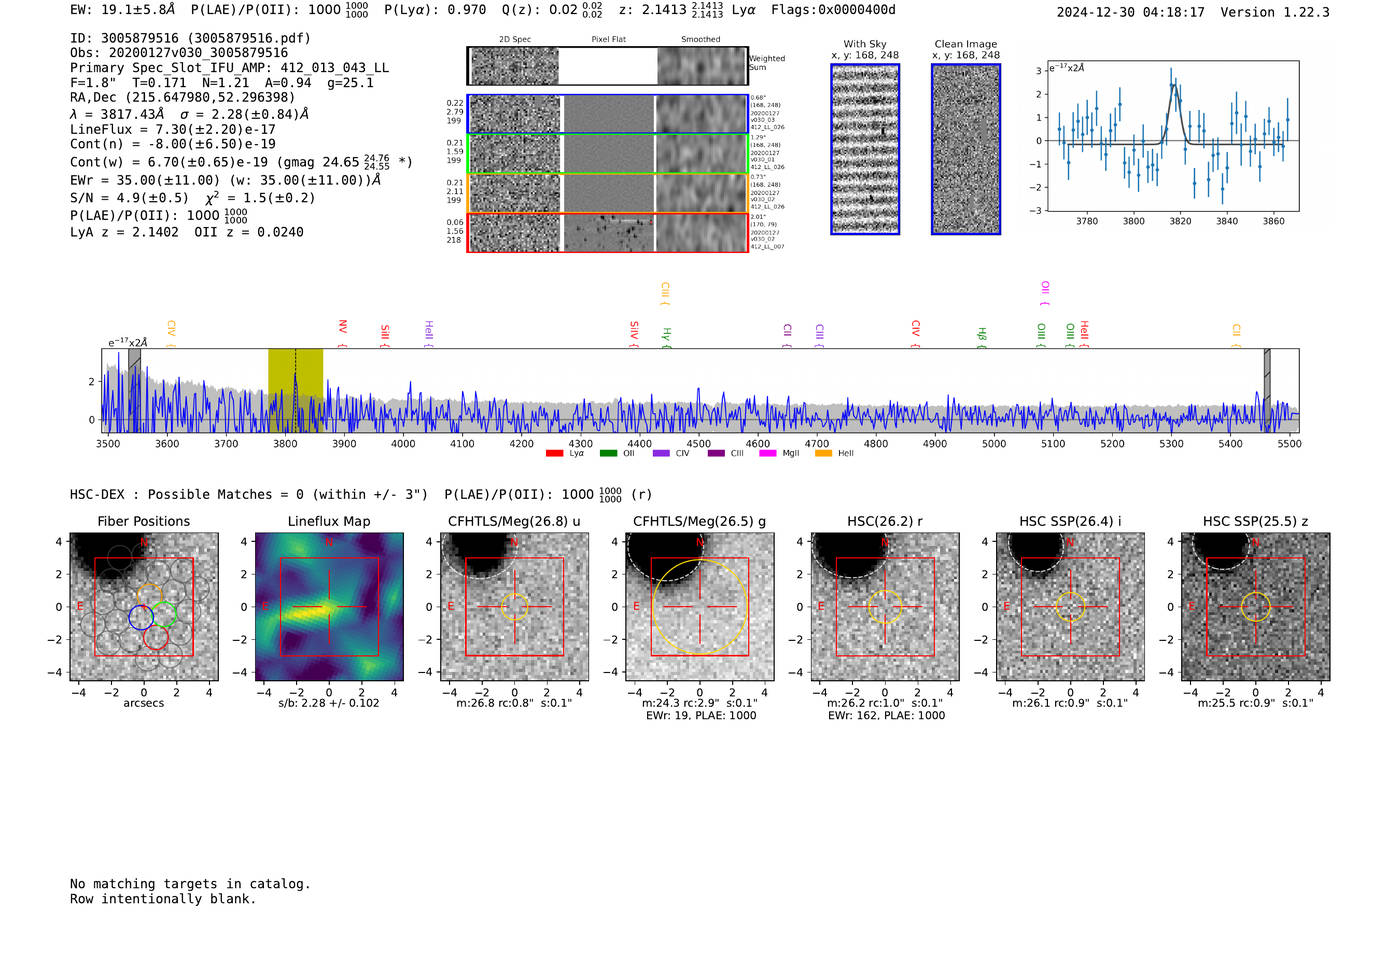Click the green OII legend swatch
The image size is (1400, 953).
point(608,453)
